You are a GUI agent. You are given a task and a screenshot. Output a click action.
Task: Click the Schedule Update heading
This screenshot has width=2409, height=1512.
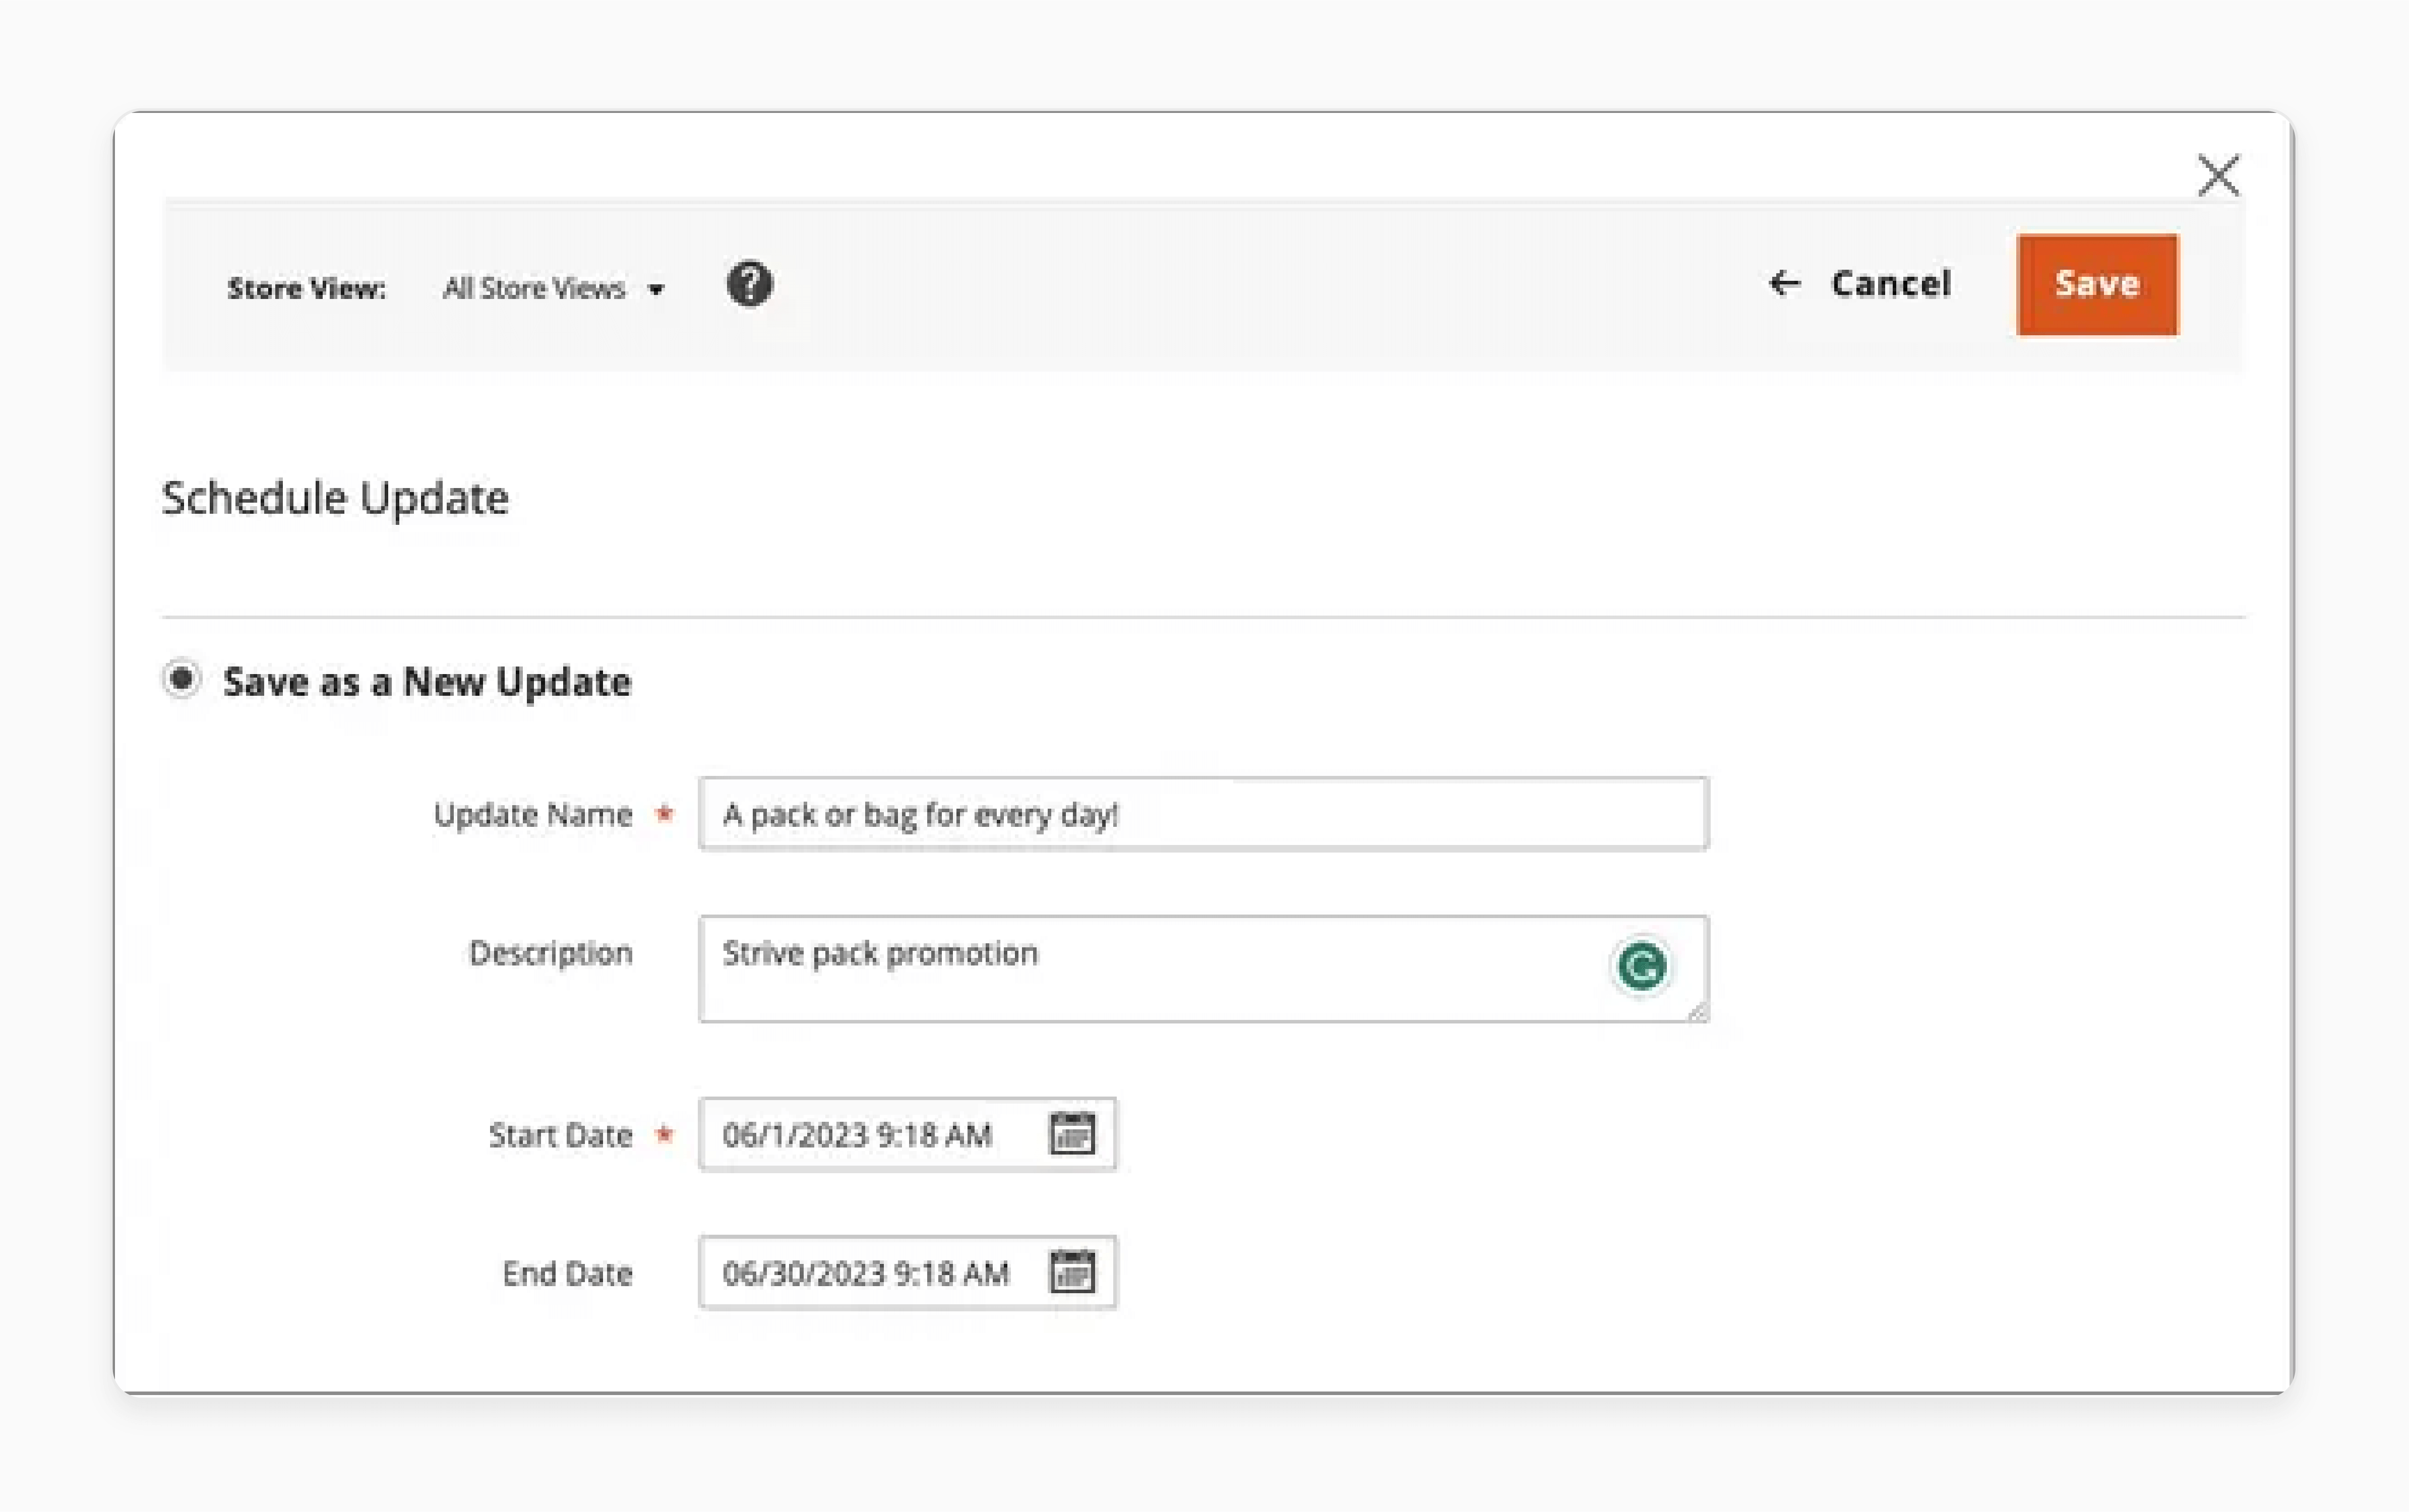tap(335, 498)
